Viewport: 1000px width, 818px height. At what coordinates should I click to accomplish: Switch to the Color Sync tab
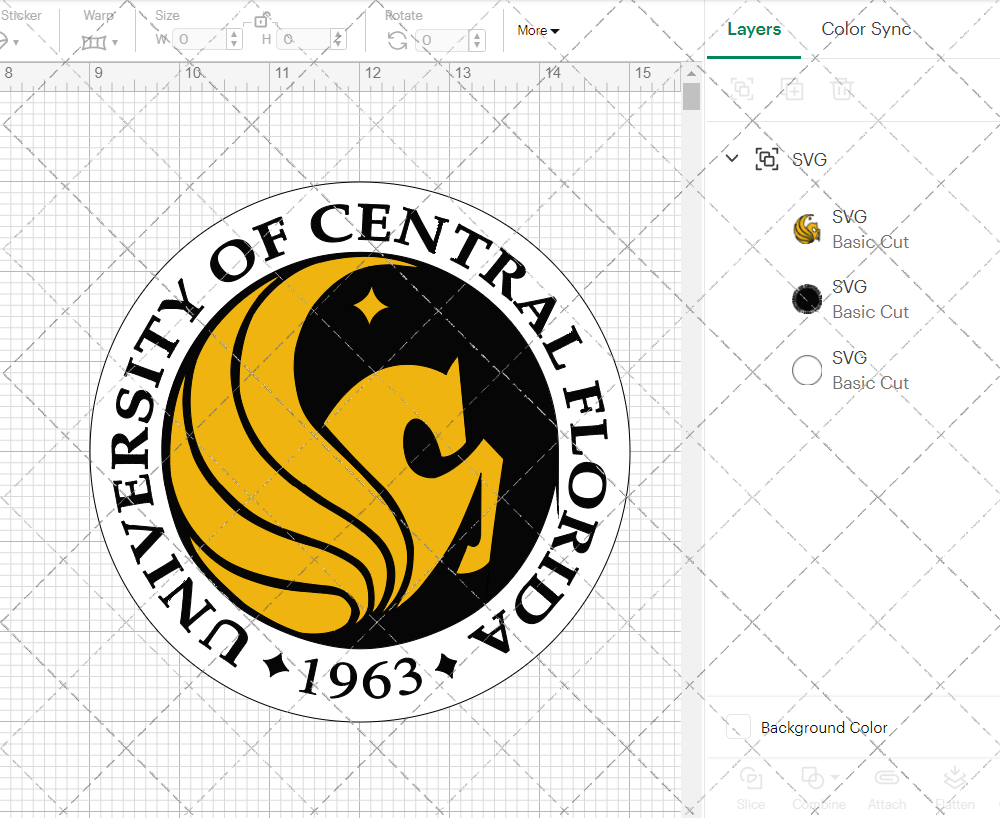point(866,29)
